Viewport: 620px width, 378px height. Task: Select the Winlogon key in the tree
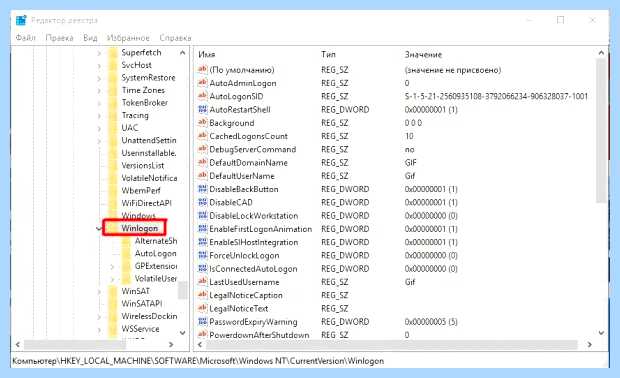point(140,228)
